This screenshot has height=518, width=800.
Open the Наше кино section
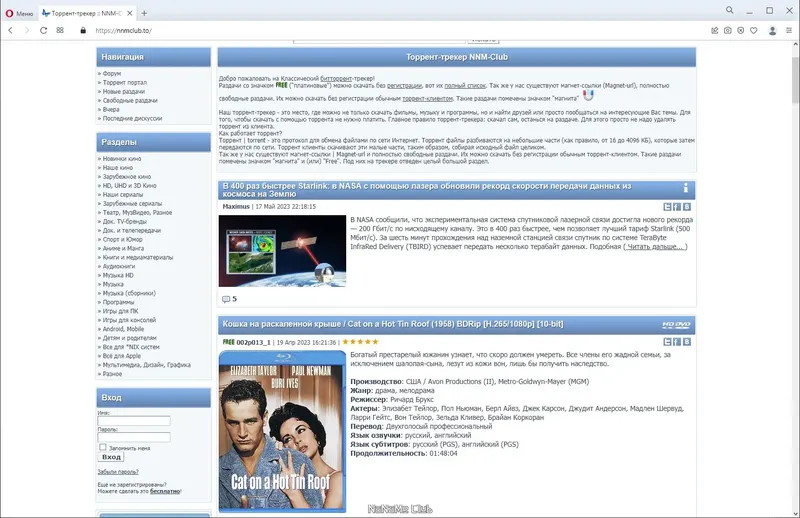[117, 167]
